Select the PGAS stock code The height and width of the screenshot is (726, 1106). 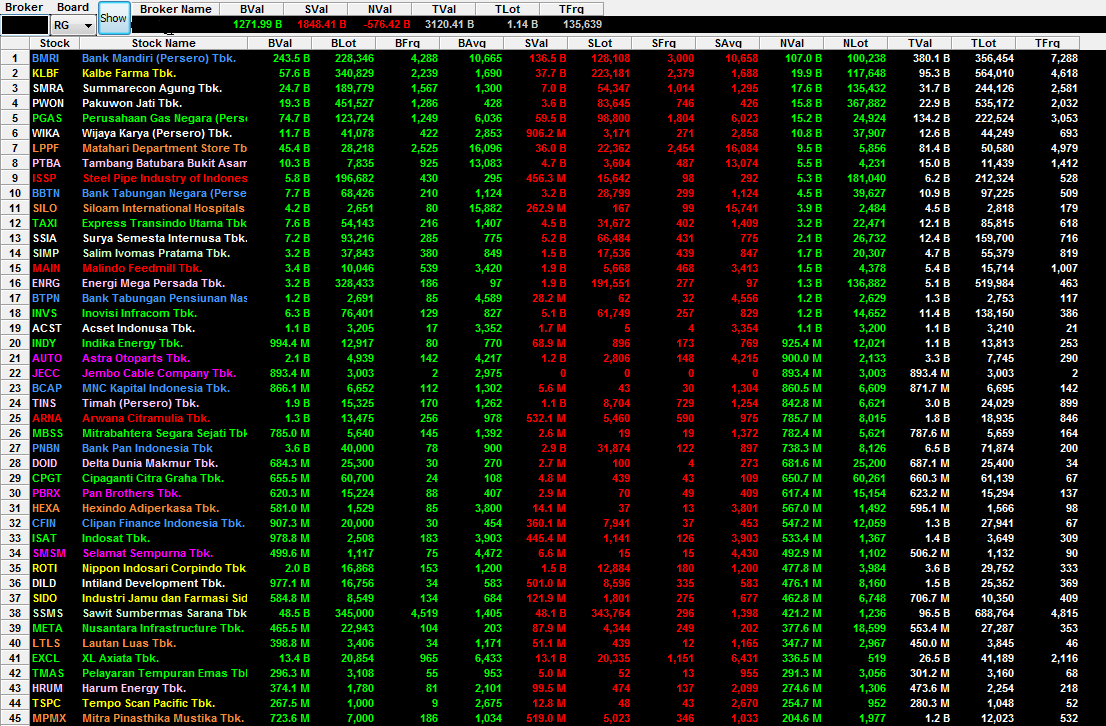click(47, 119)
